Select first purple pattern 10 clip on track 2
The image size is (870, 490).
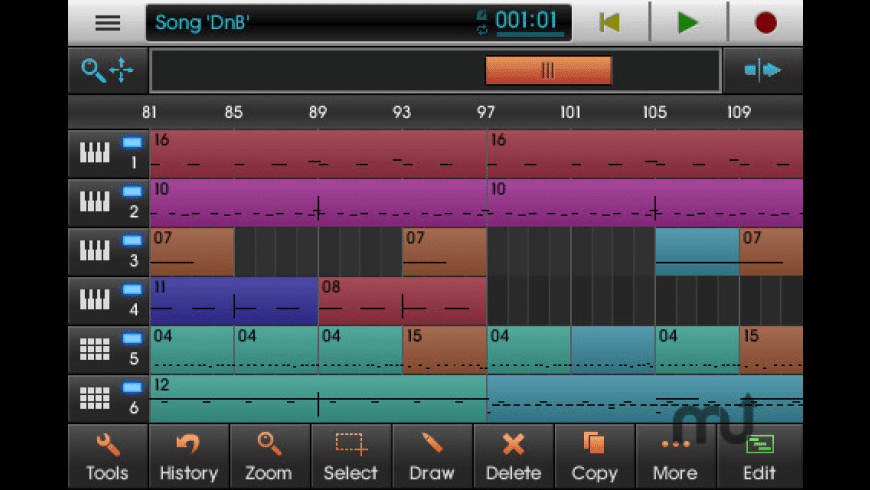point(318,203)
